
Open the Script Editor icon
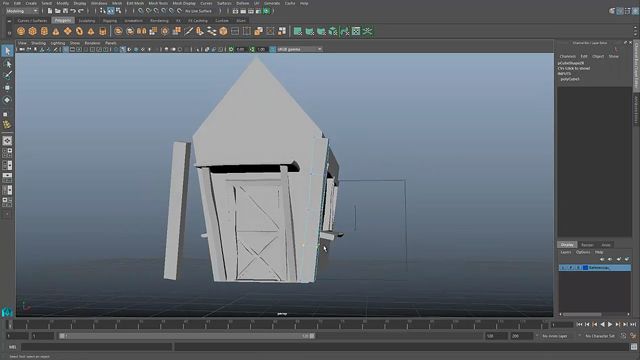pyautogui.click(x=633, y=347)
